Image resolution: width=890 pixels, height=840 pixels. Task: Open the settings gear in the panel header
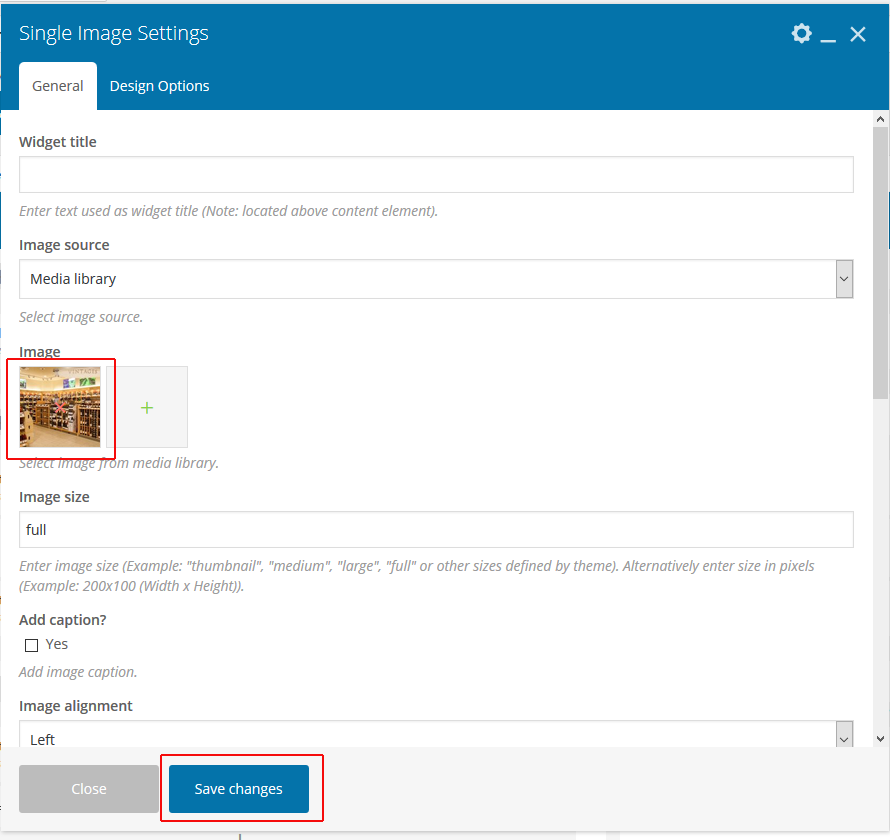[x=801, y=34]
